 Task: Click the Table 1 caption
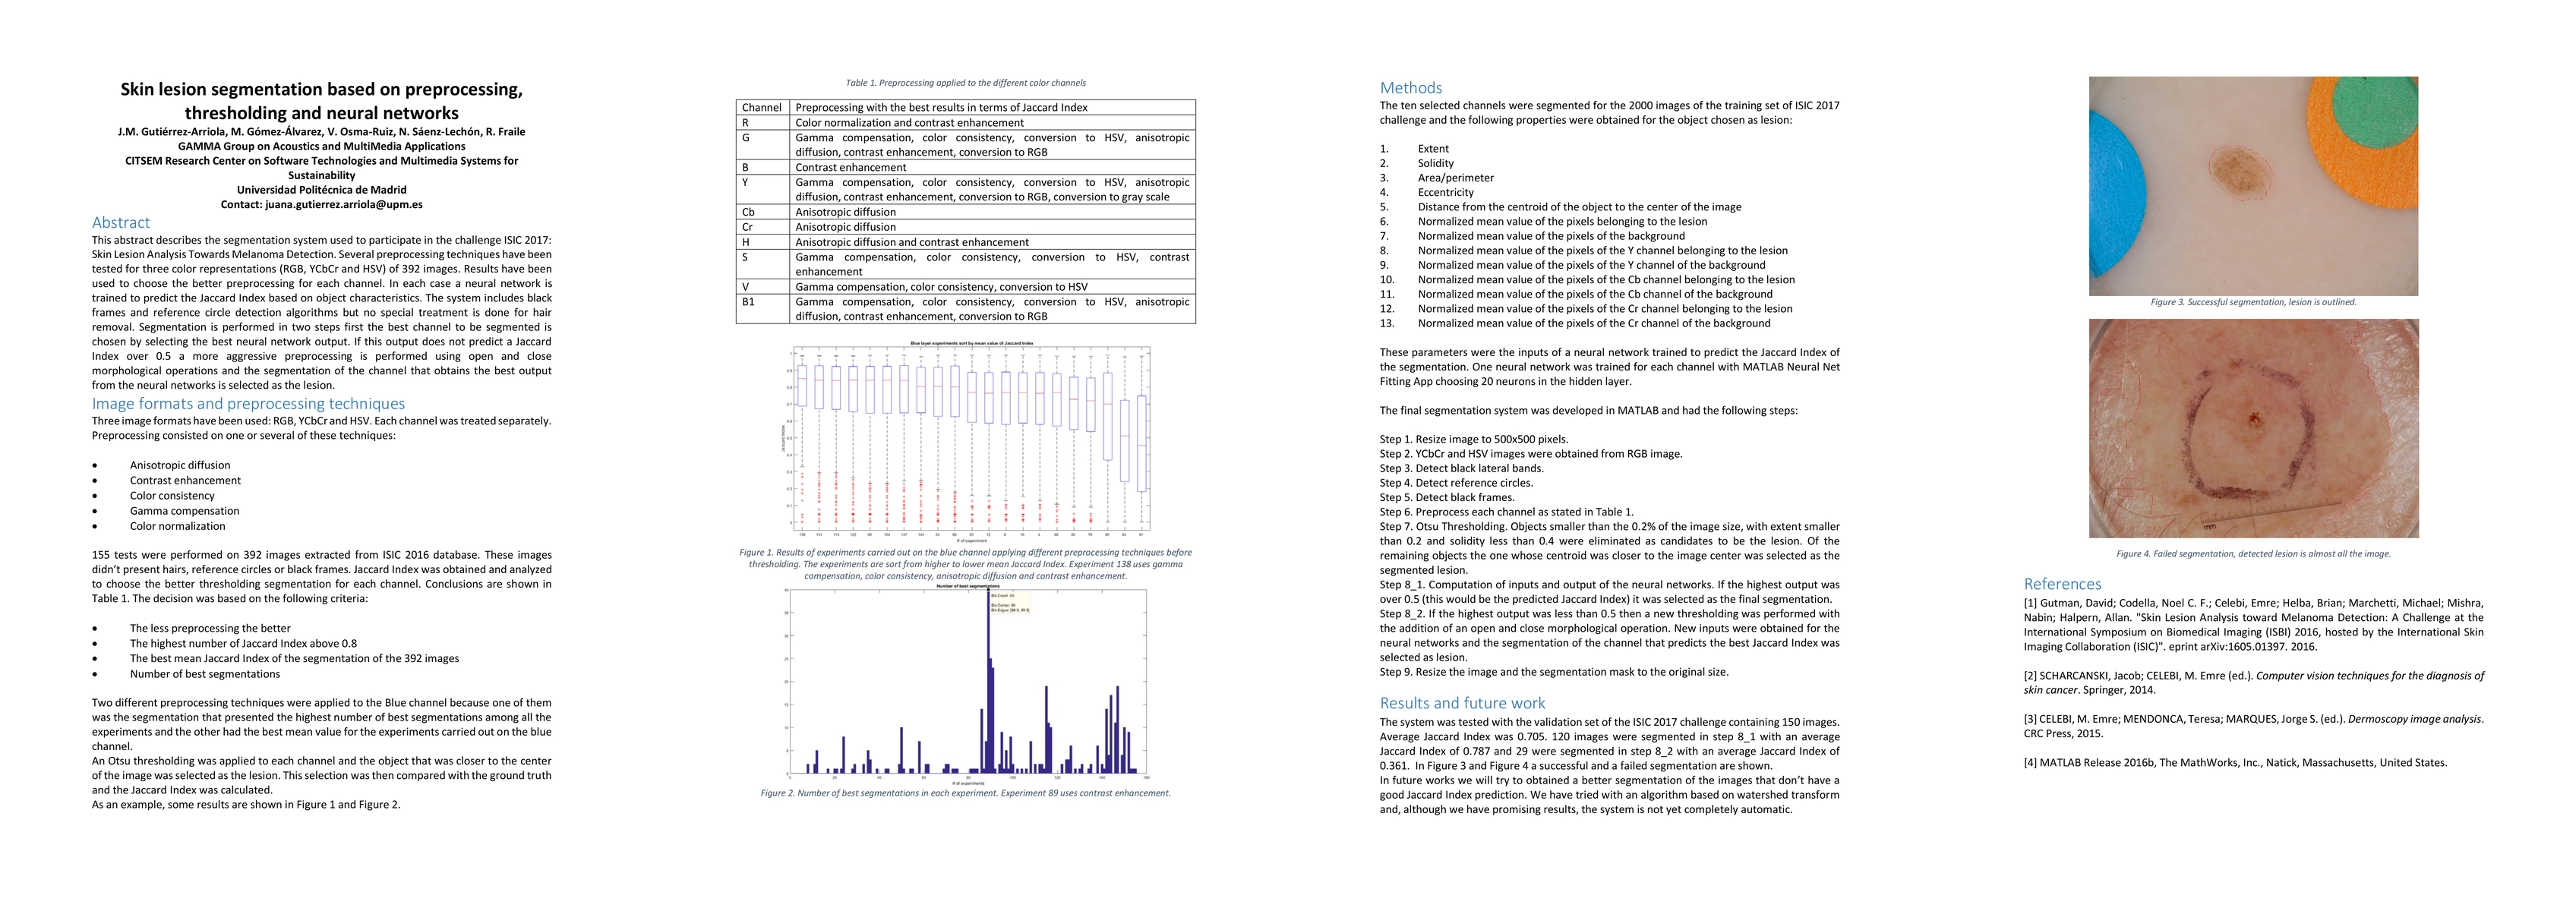[965, 83]
